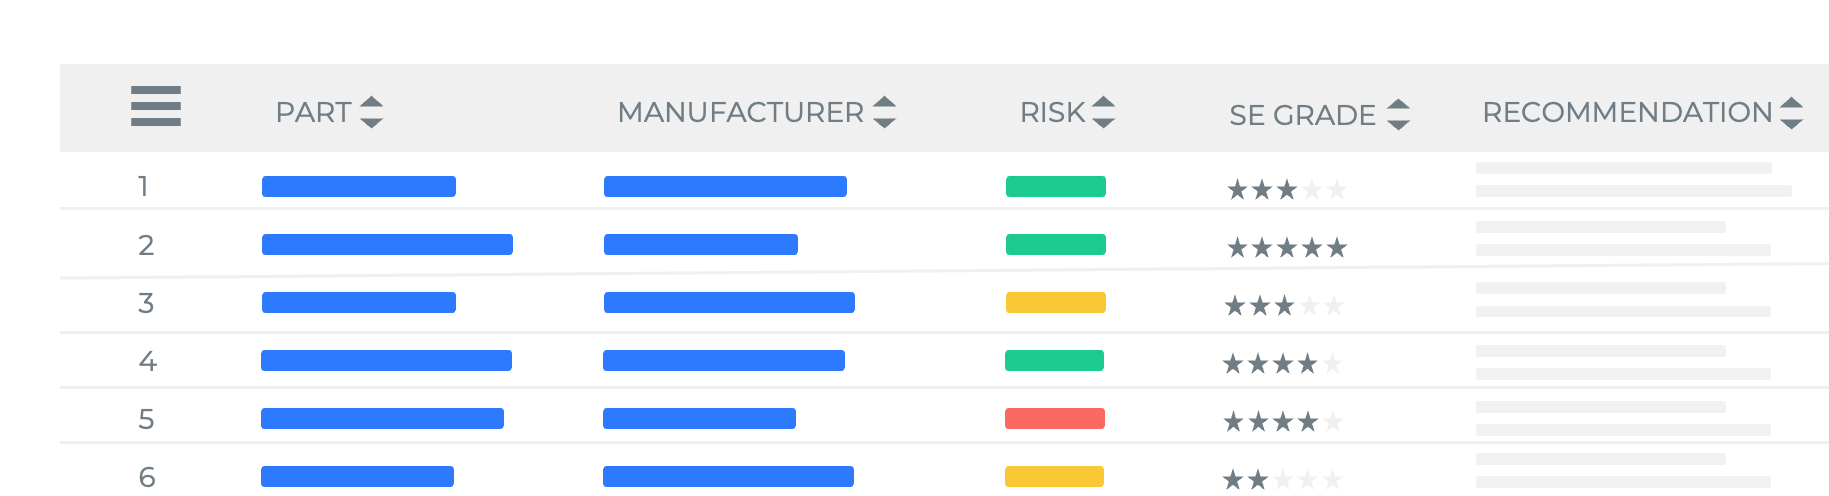Click the yellow risk indicator in row 3

click(x=1055, y=302)
